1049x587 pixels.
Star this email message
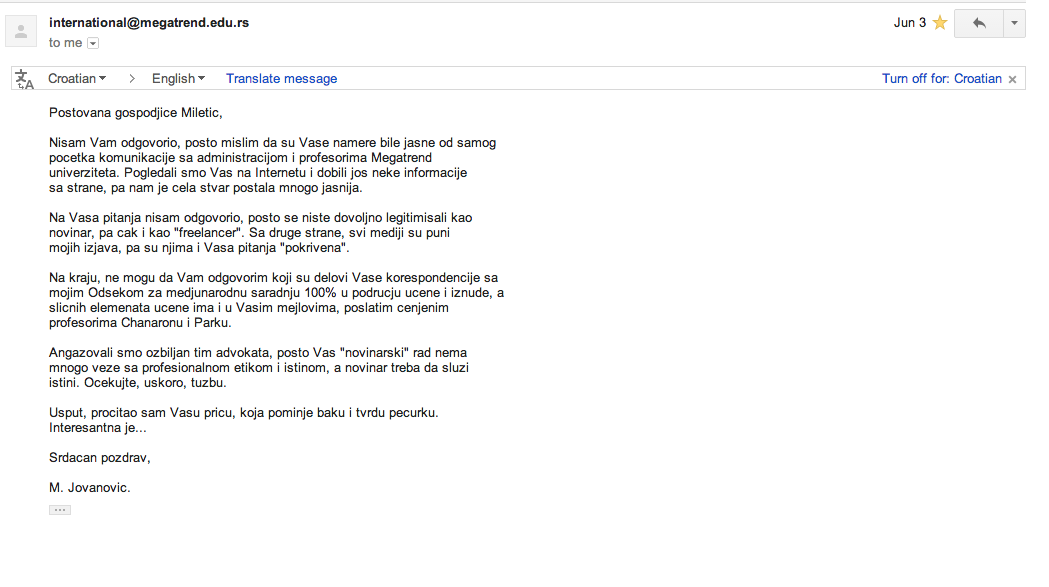click(939, 23)
